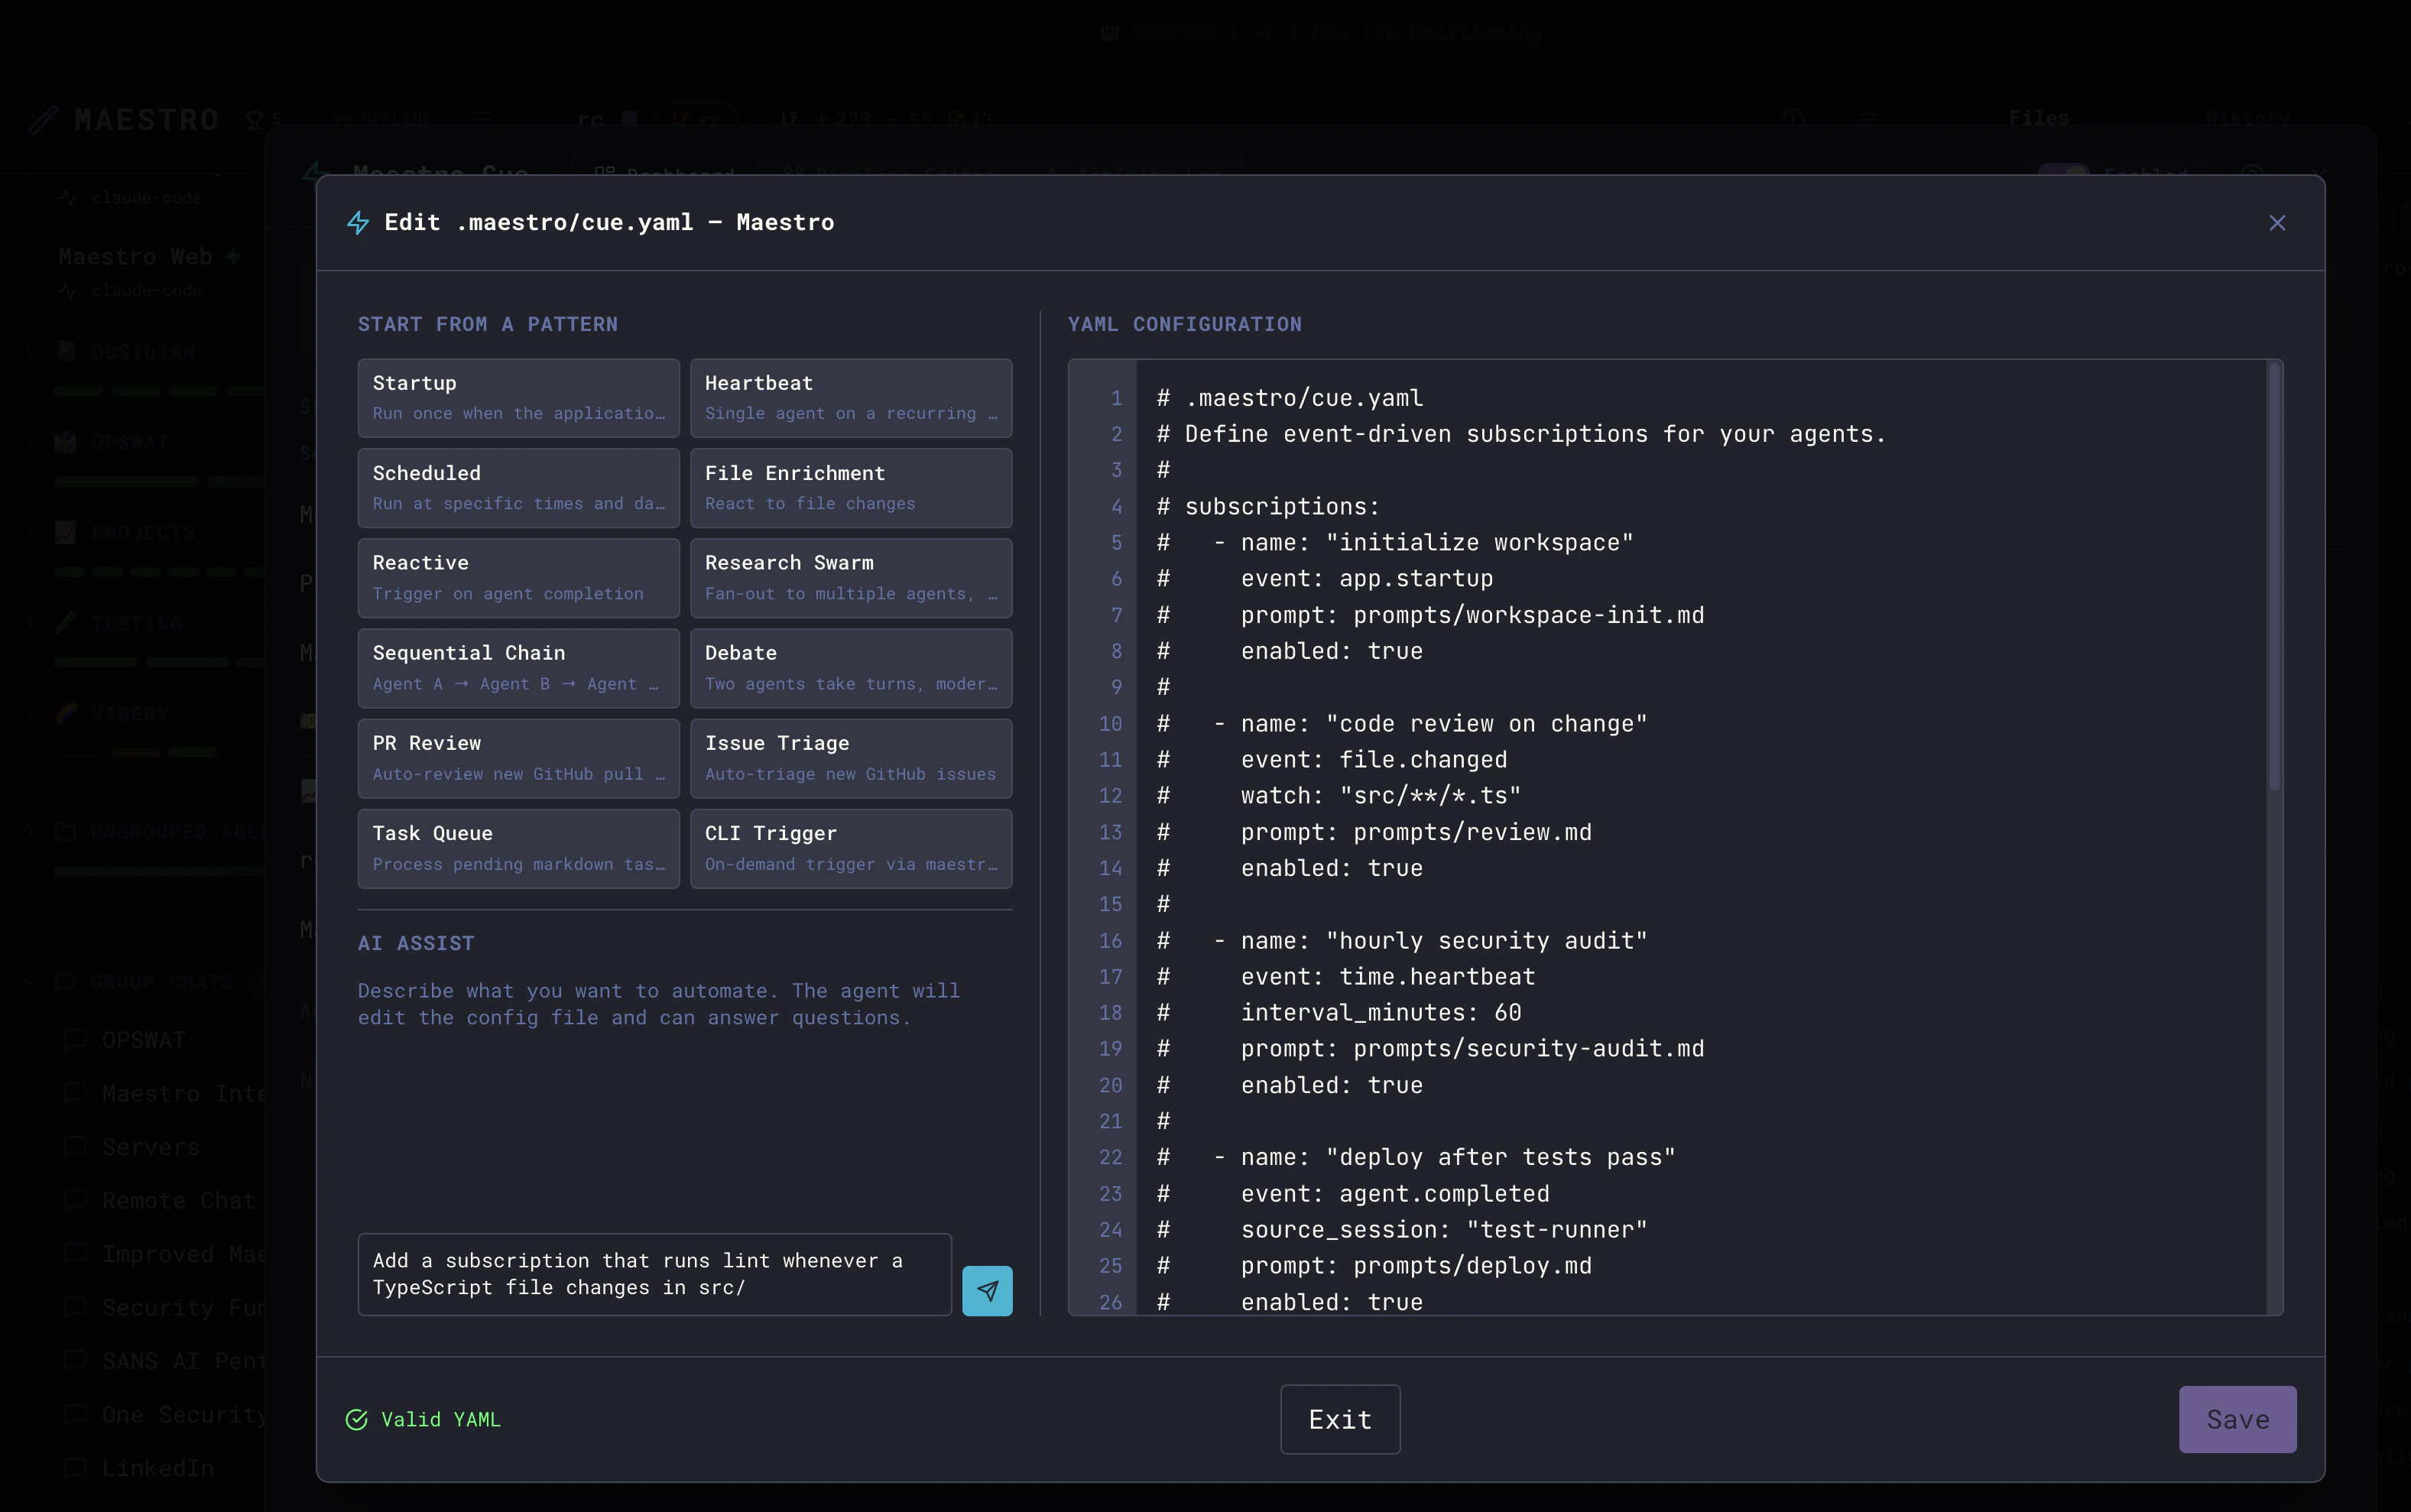The height and width of the screenshot is (1512, 2411).
Task: Expand the PROJECTS group chevron
Action: [x=30, y=533]
